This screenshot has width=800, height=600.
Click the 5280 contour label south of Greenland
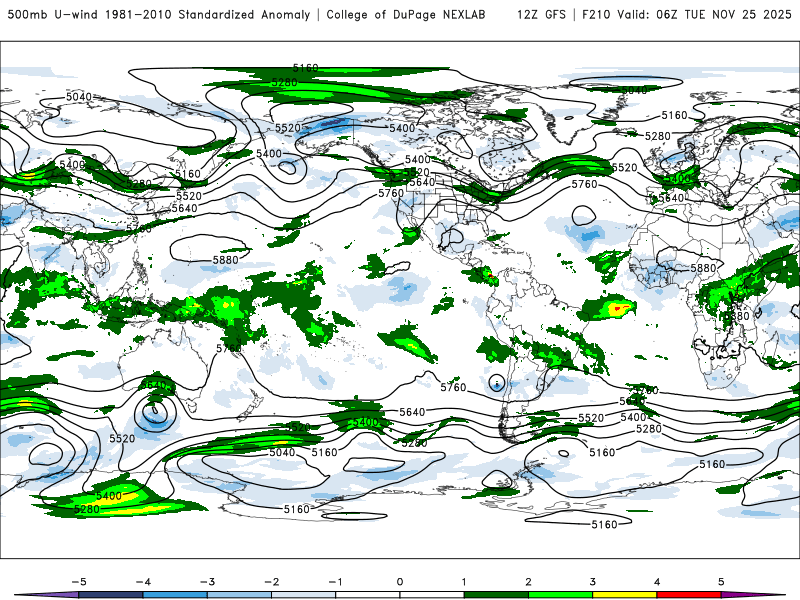(658, 136)
